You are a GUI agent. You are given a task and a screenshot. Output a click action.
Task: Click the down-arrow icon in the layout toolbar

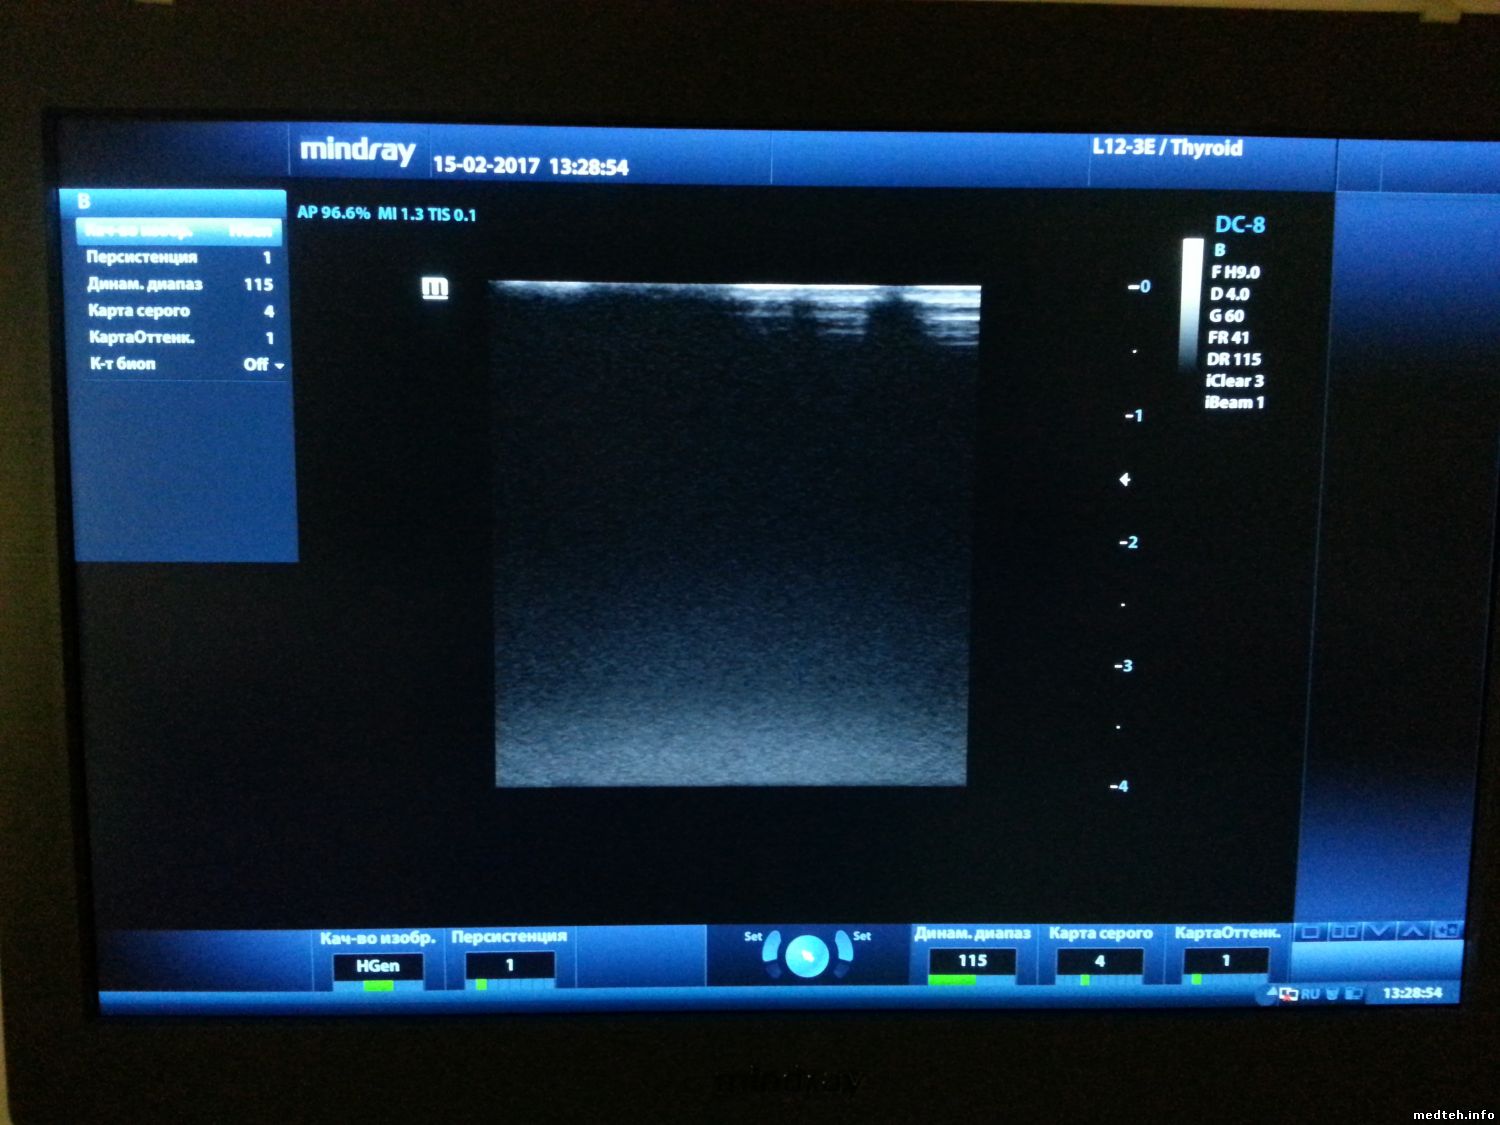pyautogui.click(x=1379, y=932)
